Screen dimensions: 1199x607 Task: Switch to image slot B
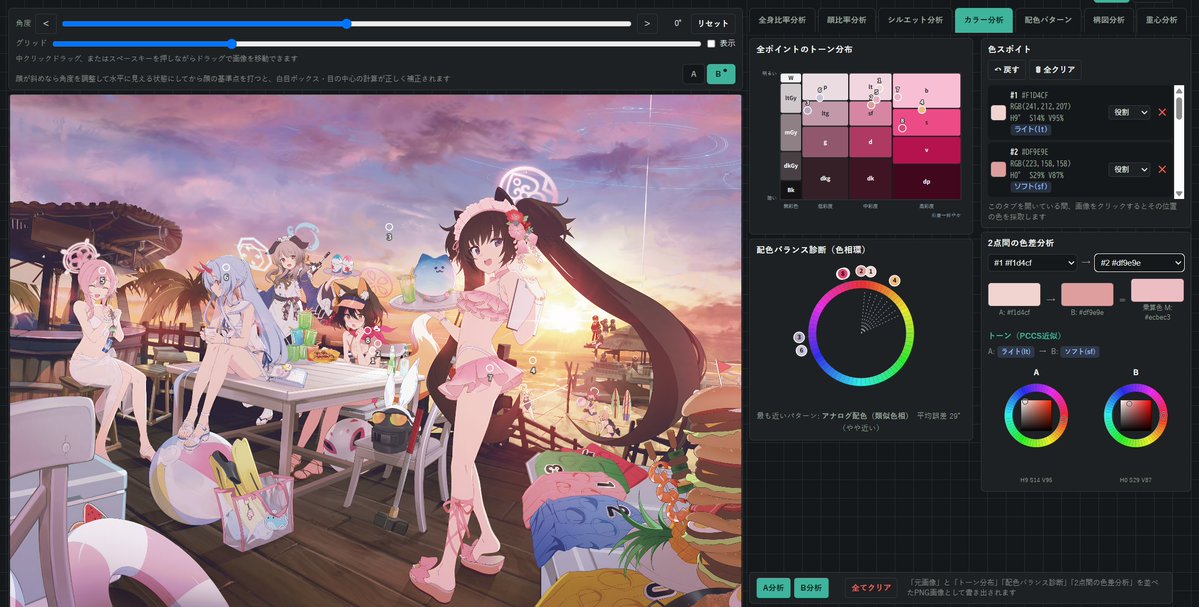(721, 73)
